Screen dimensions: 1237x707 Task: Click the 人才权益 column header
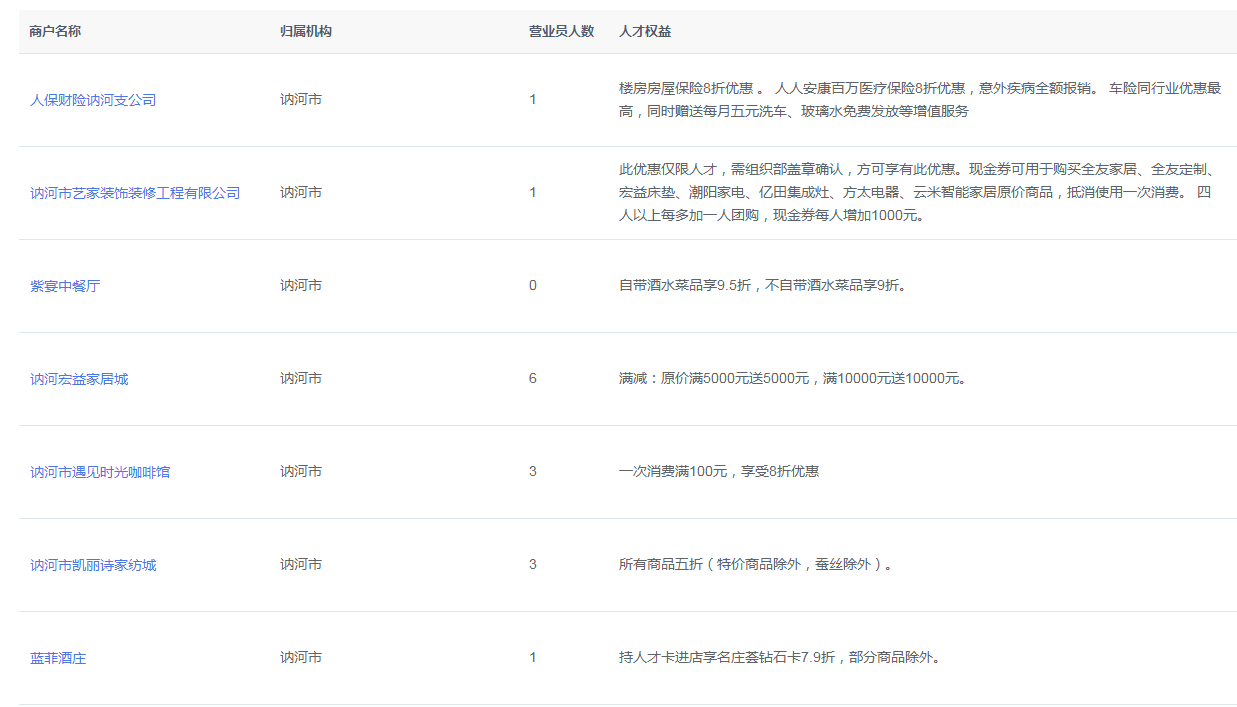point(645,32)
